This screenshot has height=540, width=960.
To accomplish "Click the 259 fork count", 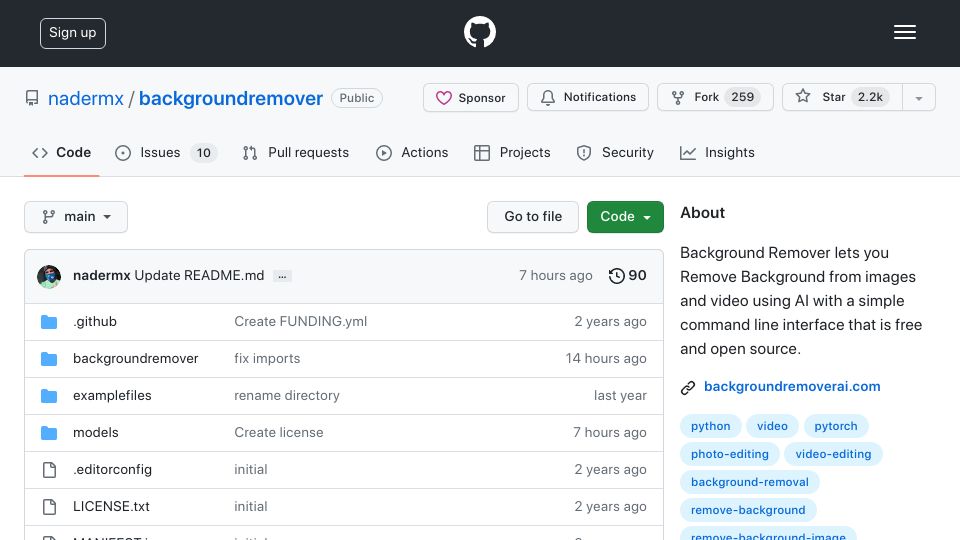I will 742,97.
